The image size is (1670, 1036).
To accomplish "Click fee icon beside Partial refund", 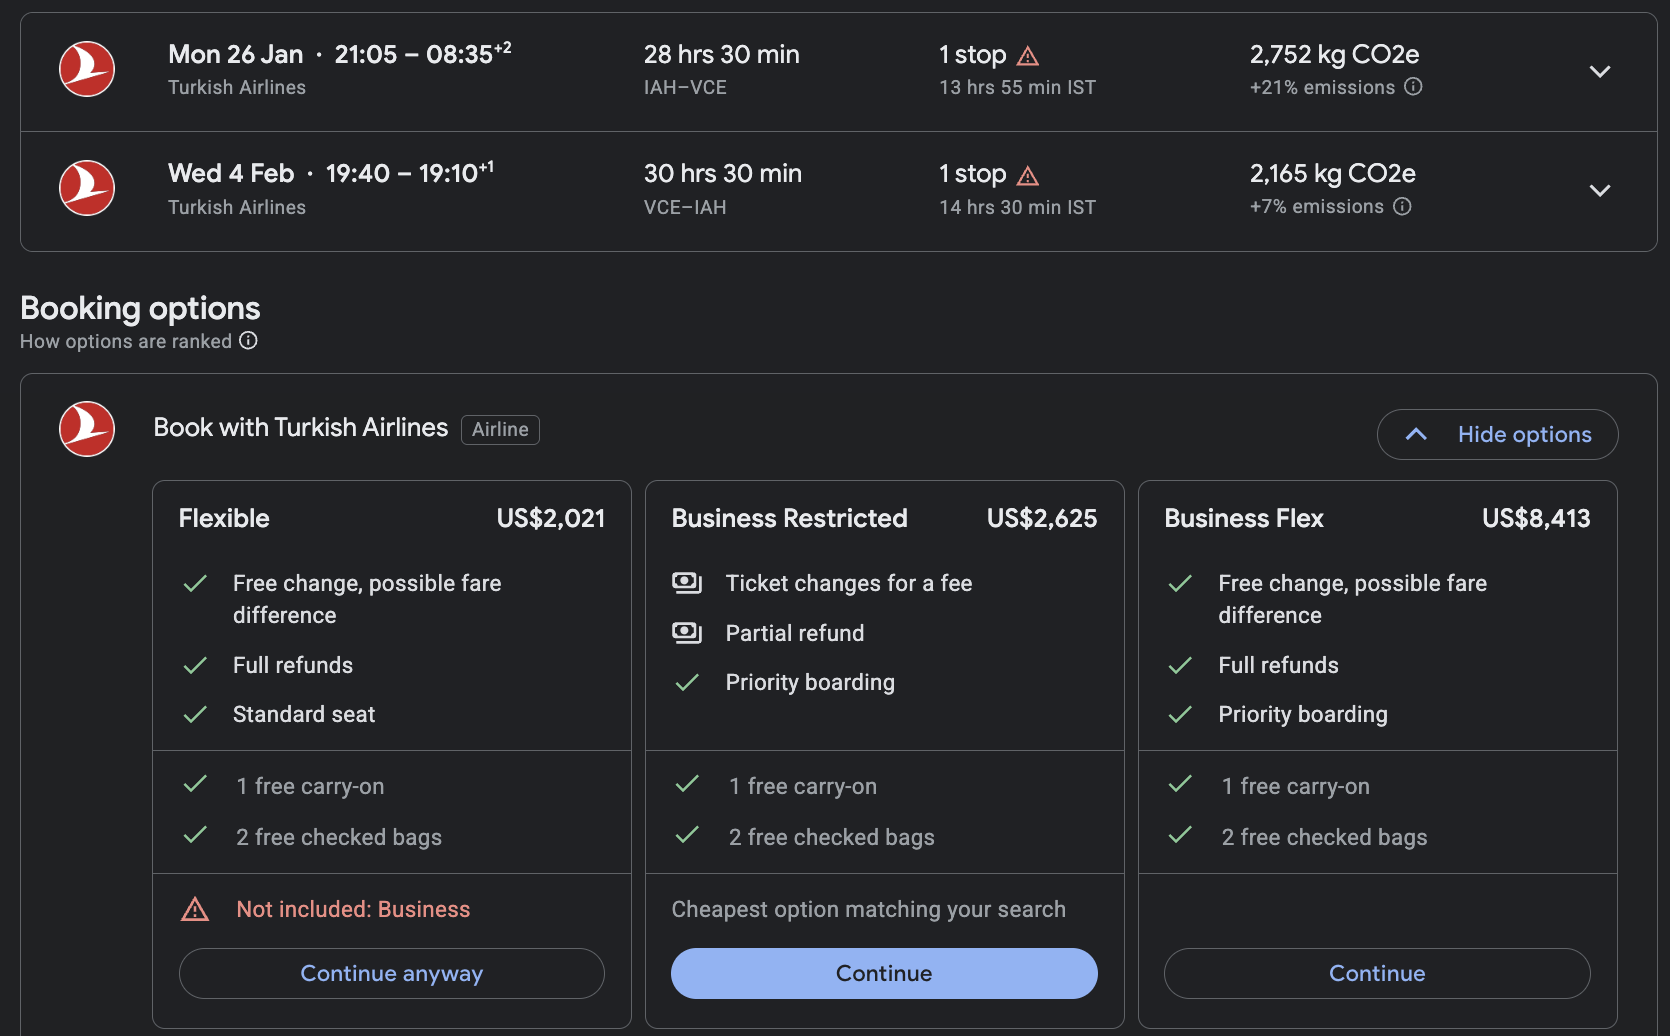I will [x=687, y=633].
